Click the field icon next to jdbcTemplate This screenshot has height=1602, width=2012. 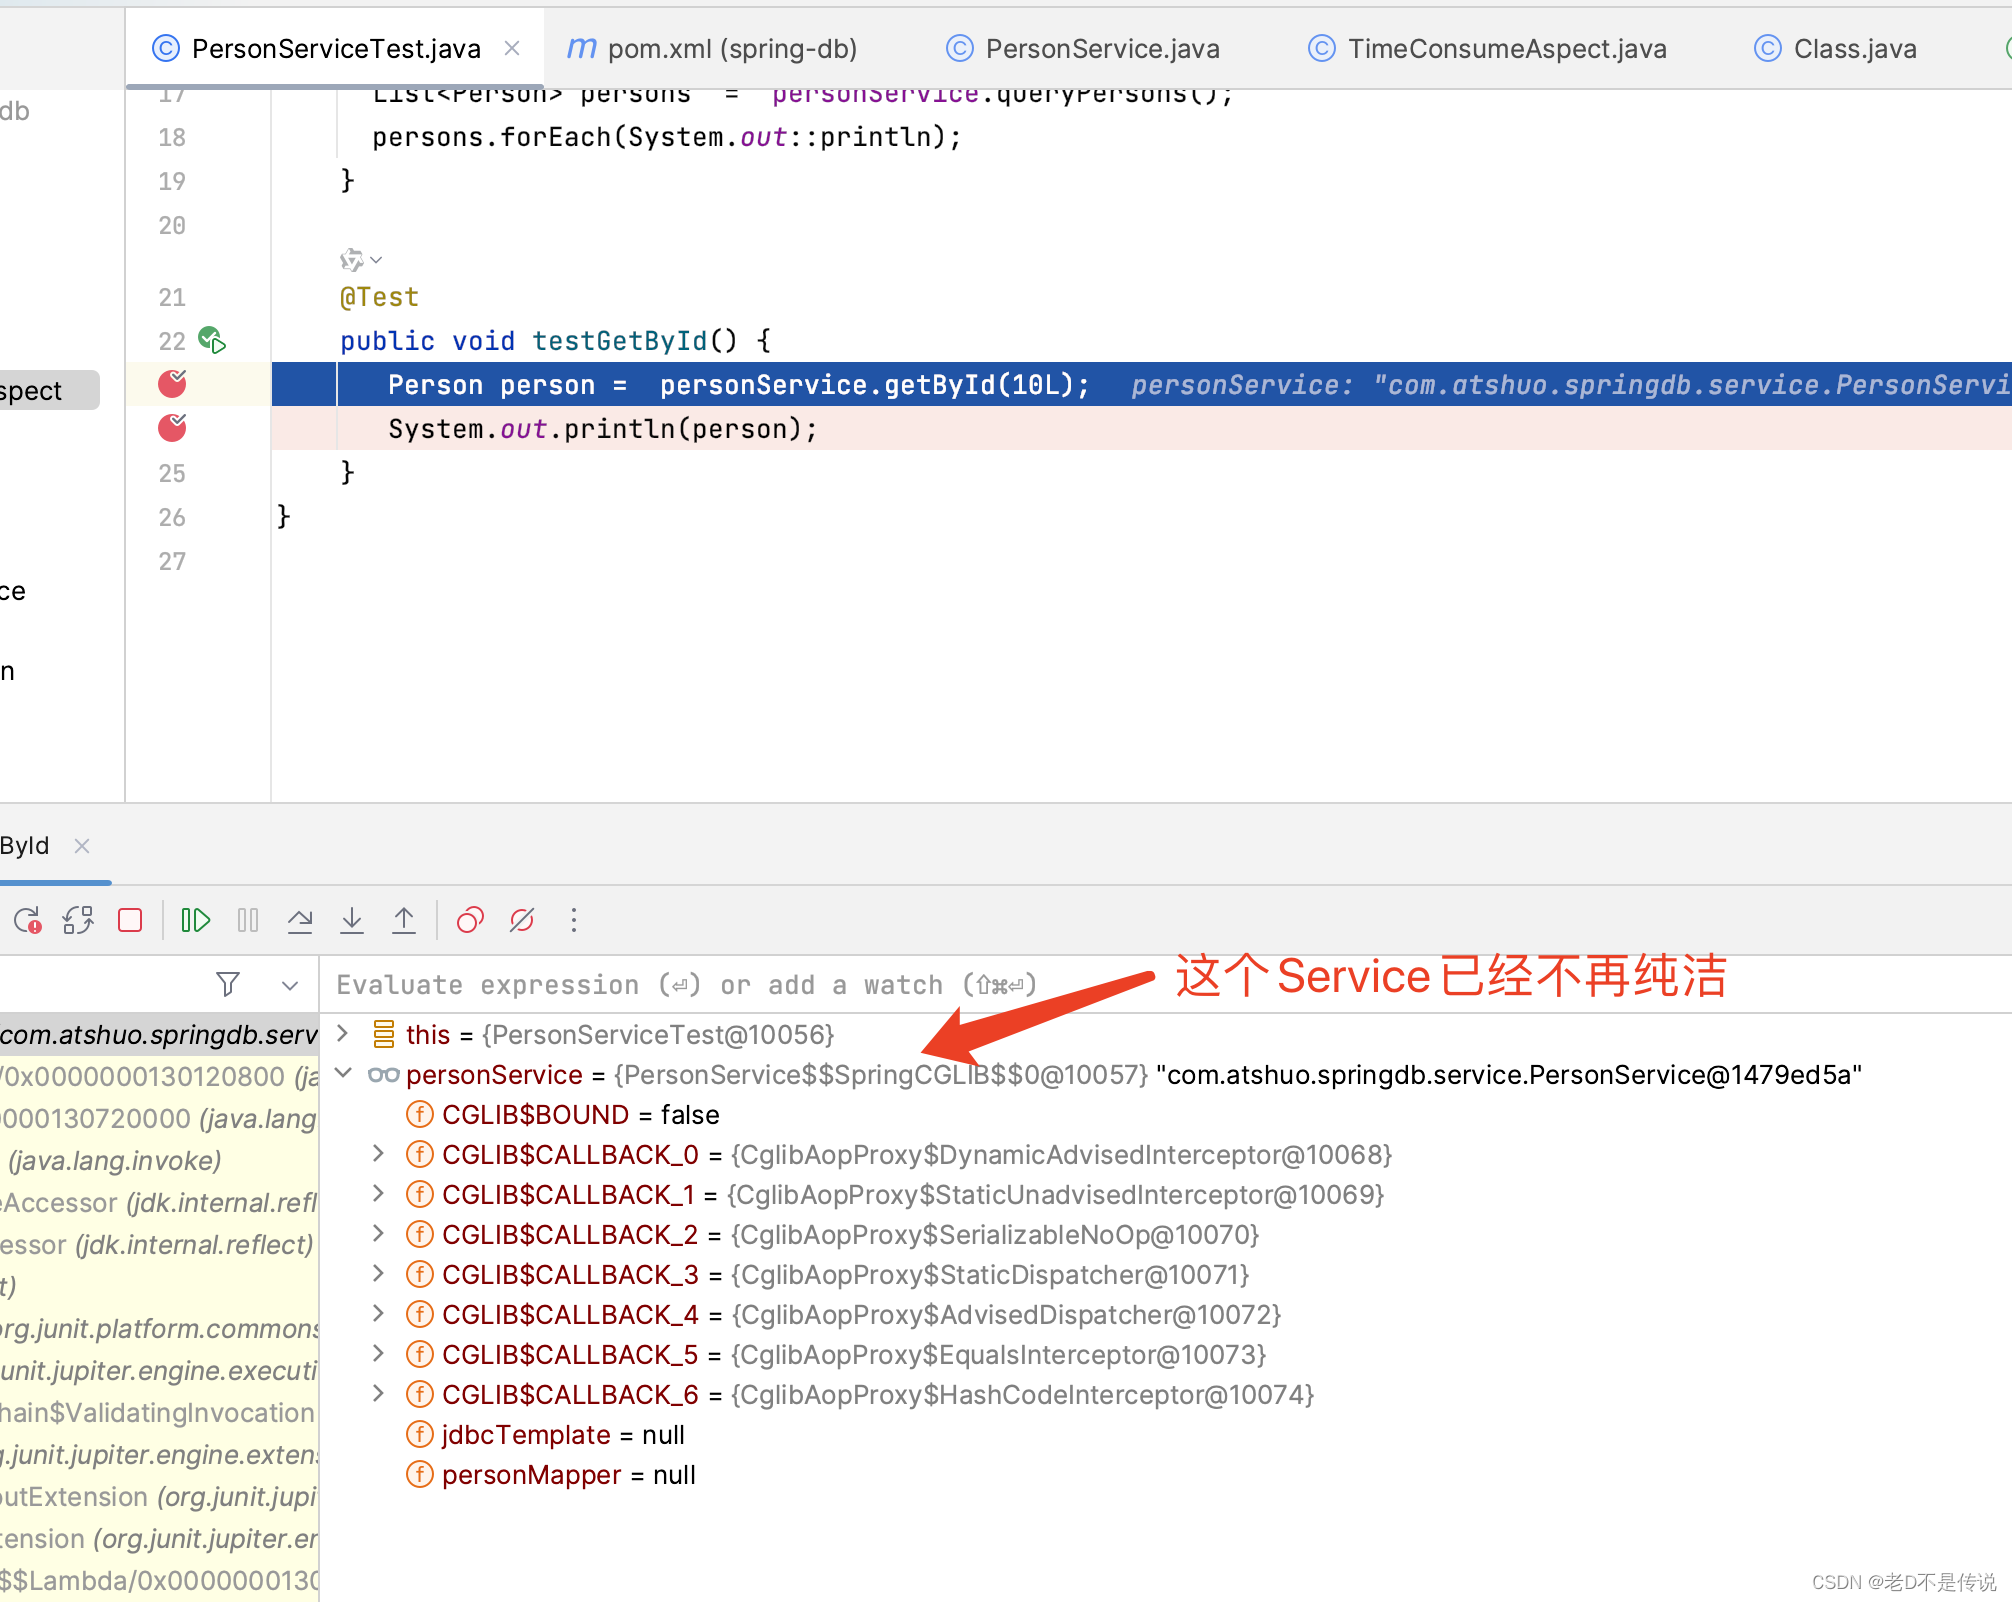tap(420, 1434)
